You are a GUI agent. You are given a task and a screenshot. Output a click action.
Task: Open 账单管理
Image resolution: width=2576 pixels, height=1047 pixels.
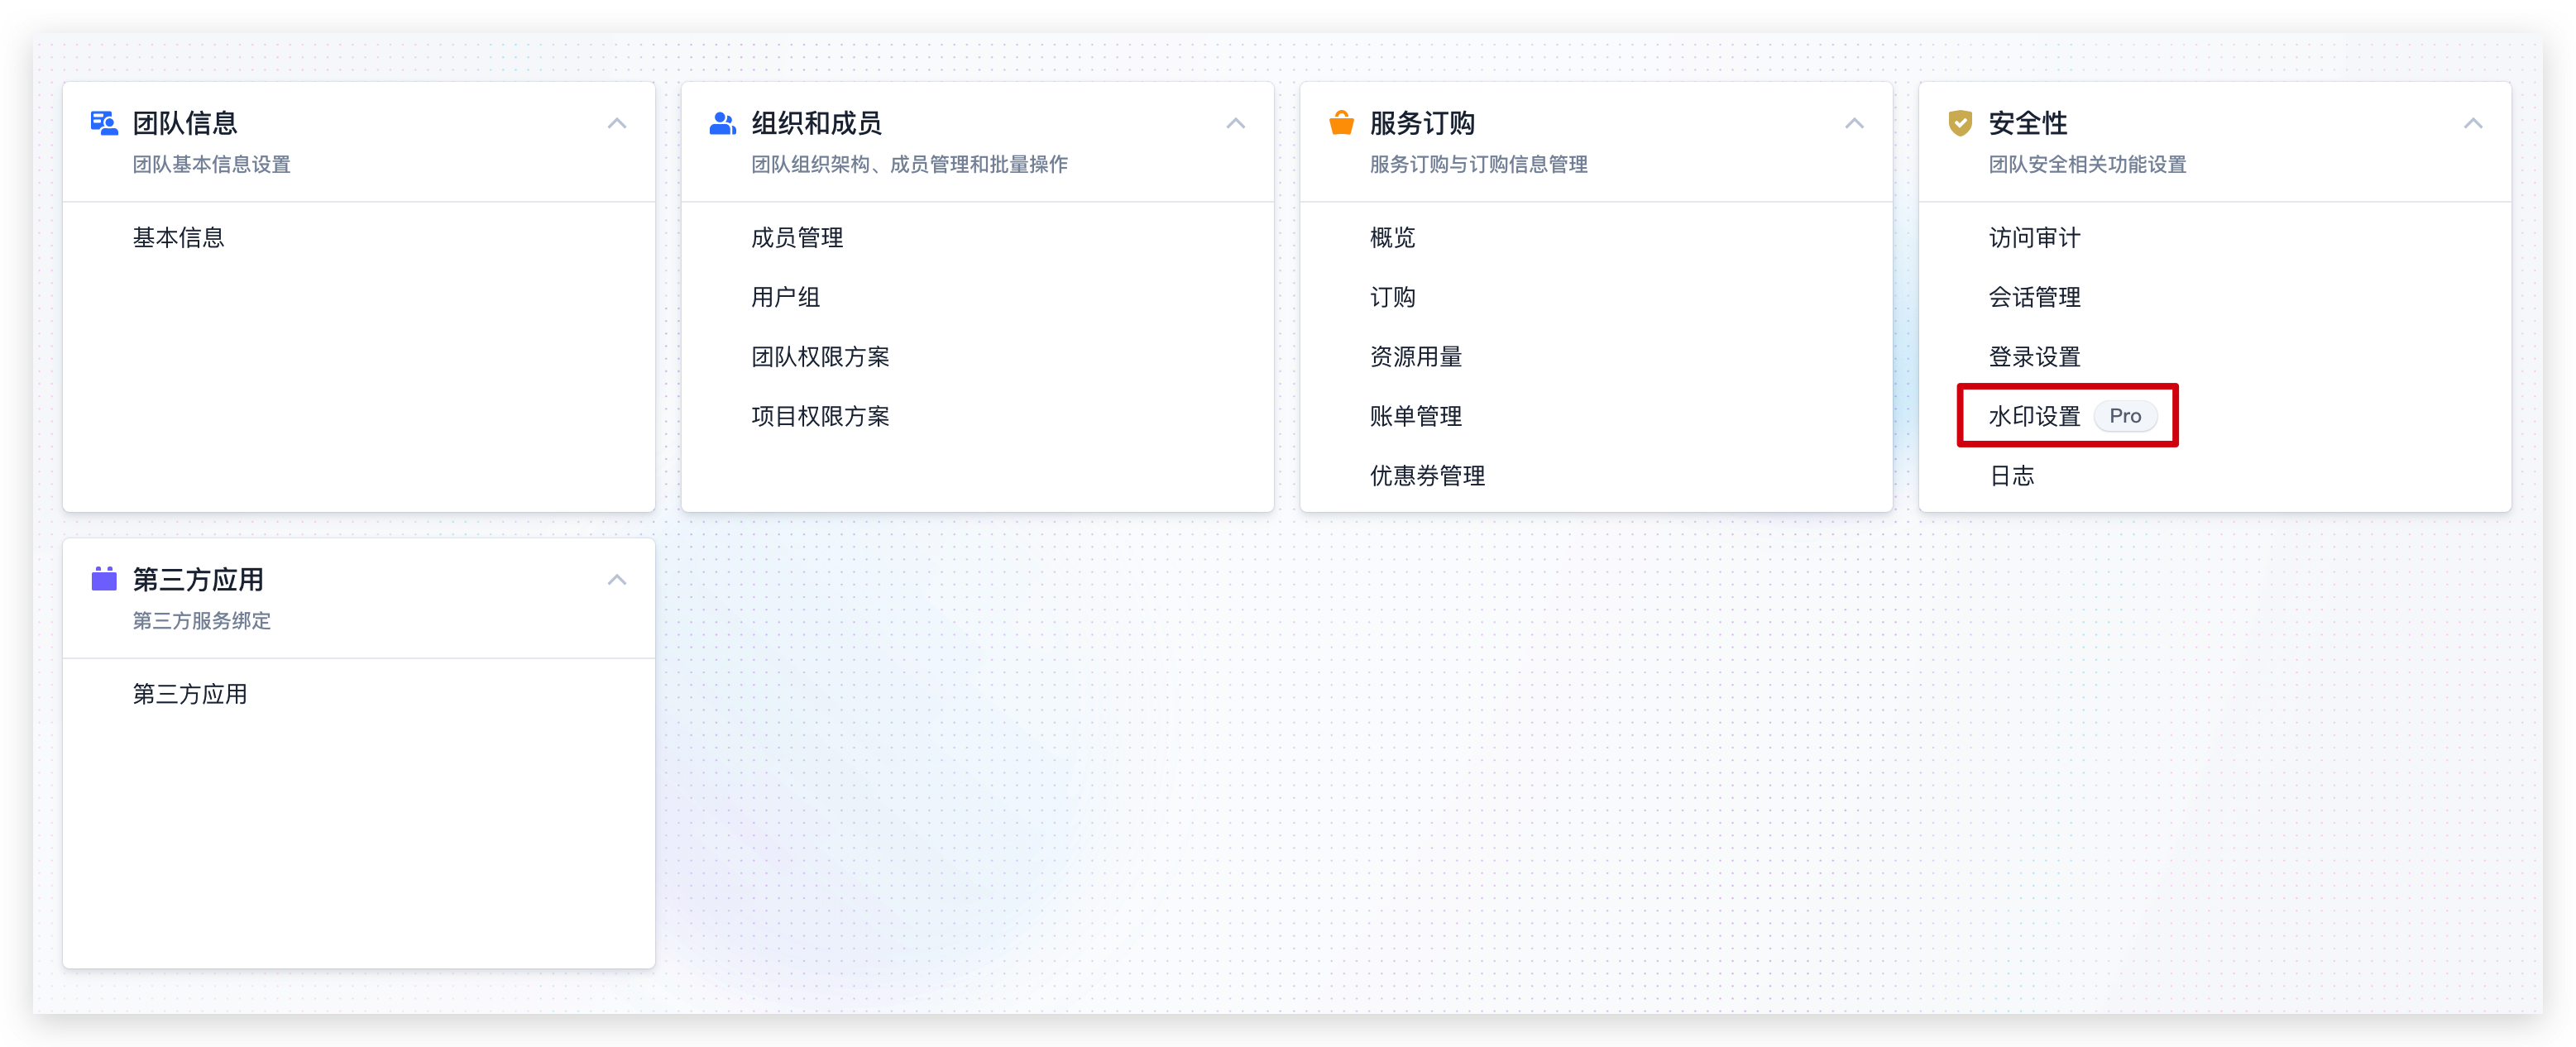1416,416
